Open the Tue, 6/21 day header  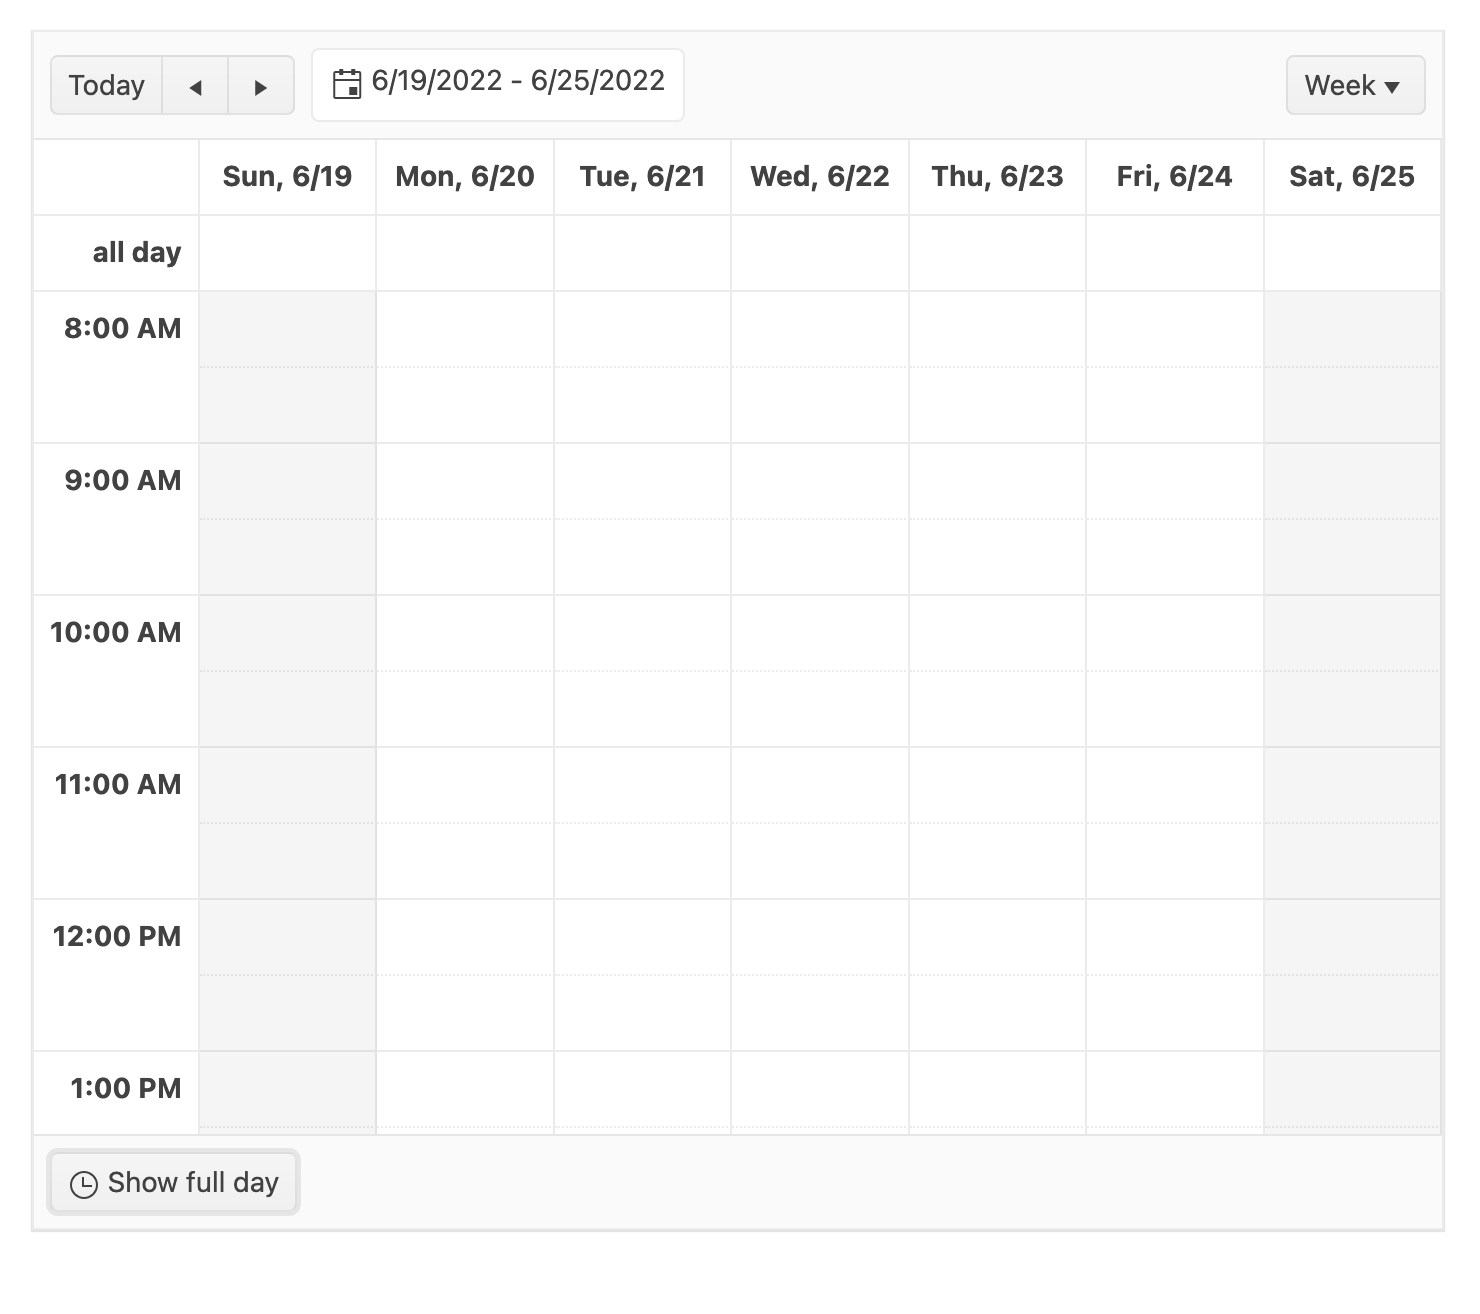point(642,177)
